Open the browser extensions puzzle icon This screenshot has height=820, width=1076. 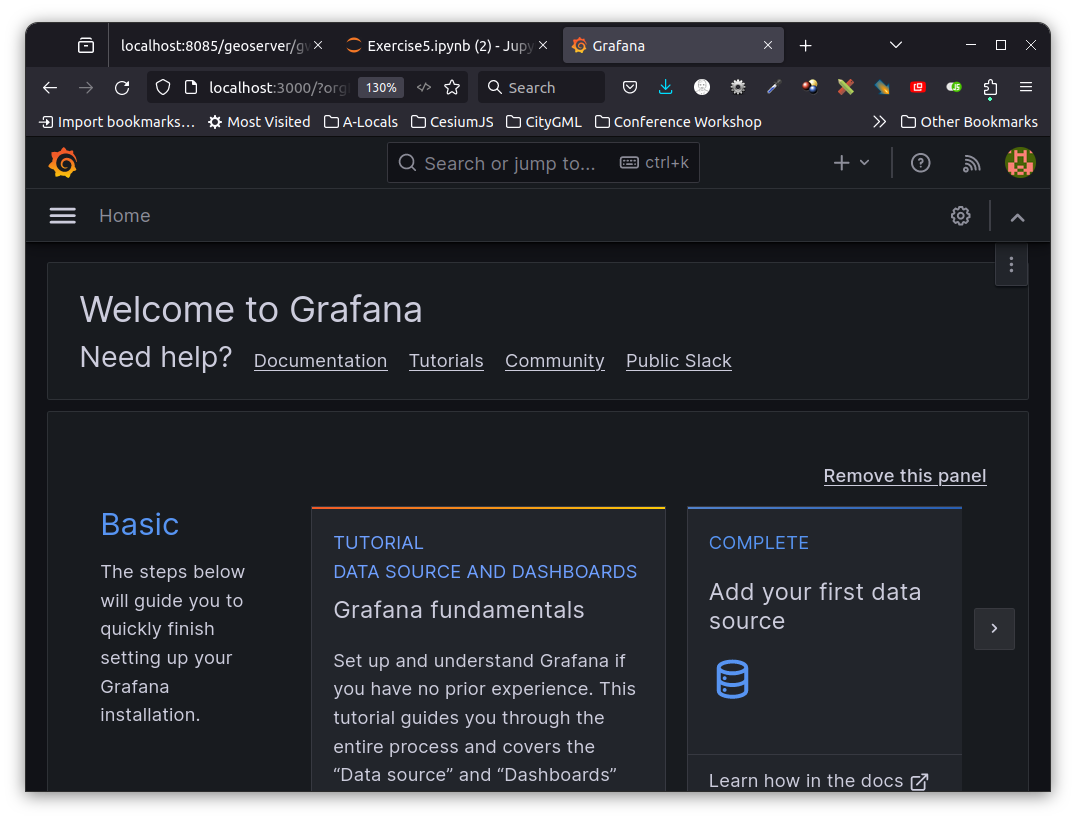click(x=990, y=87)
